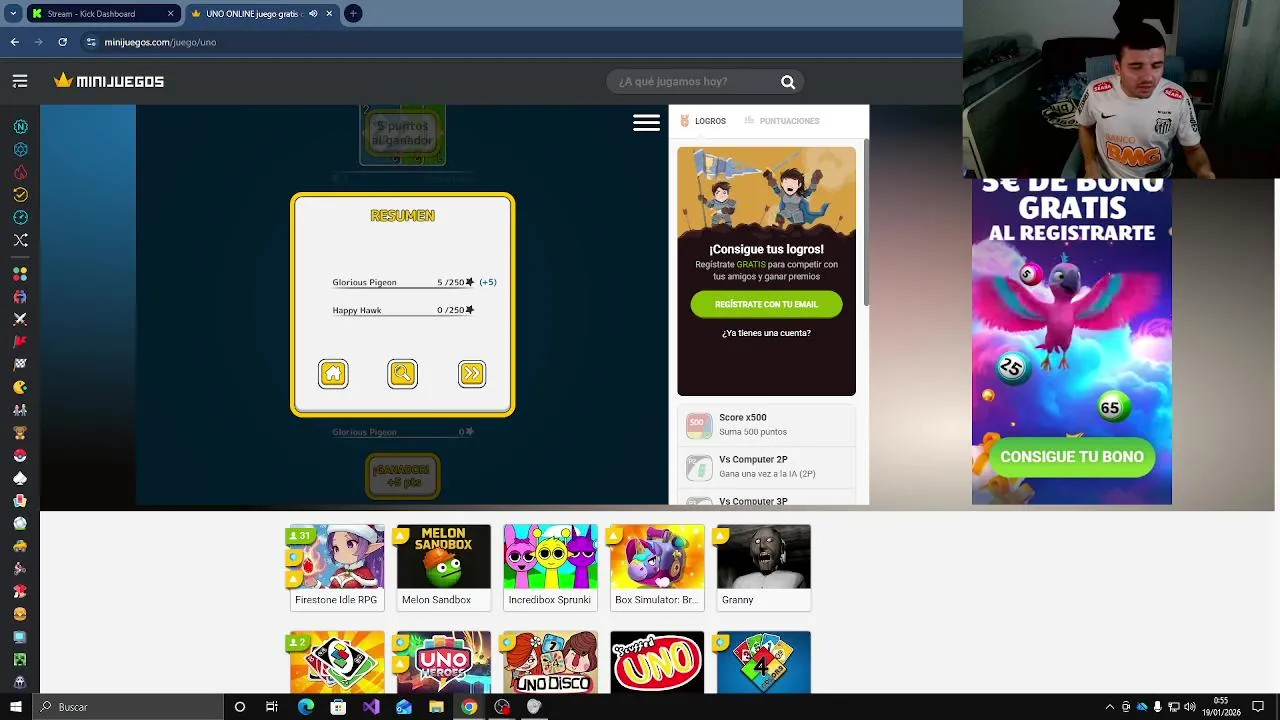Open the colorful dots category icon
The width and height of the screenshot is (1280, 720).
click(x=20, y=274)
